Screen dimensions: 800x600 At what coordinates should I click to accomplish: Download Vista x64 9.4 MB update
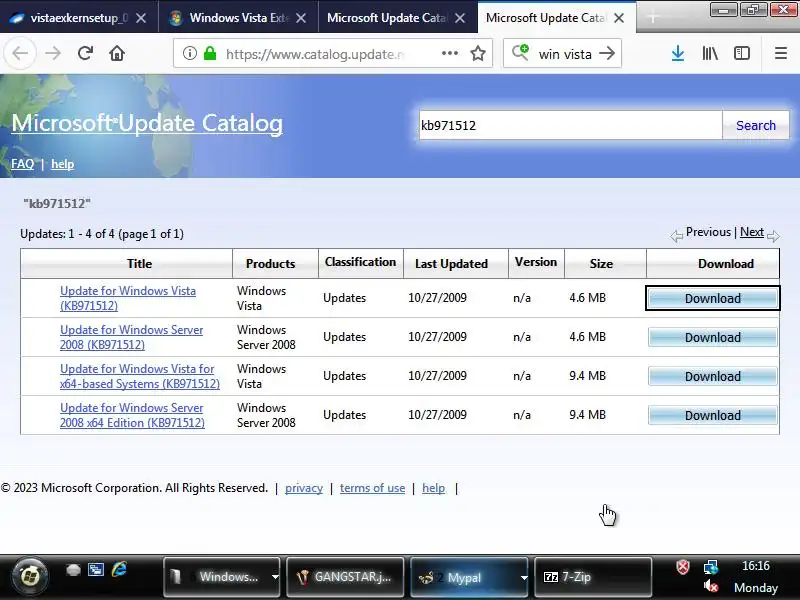(x=713, y=376)
